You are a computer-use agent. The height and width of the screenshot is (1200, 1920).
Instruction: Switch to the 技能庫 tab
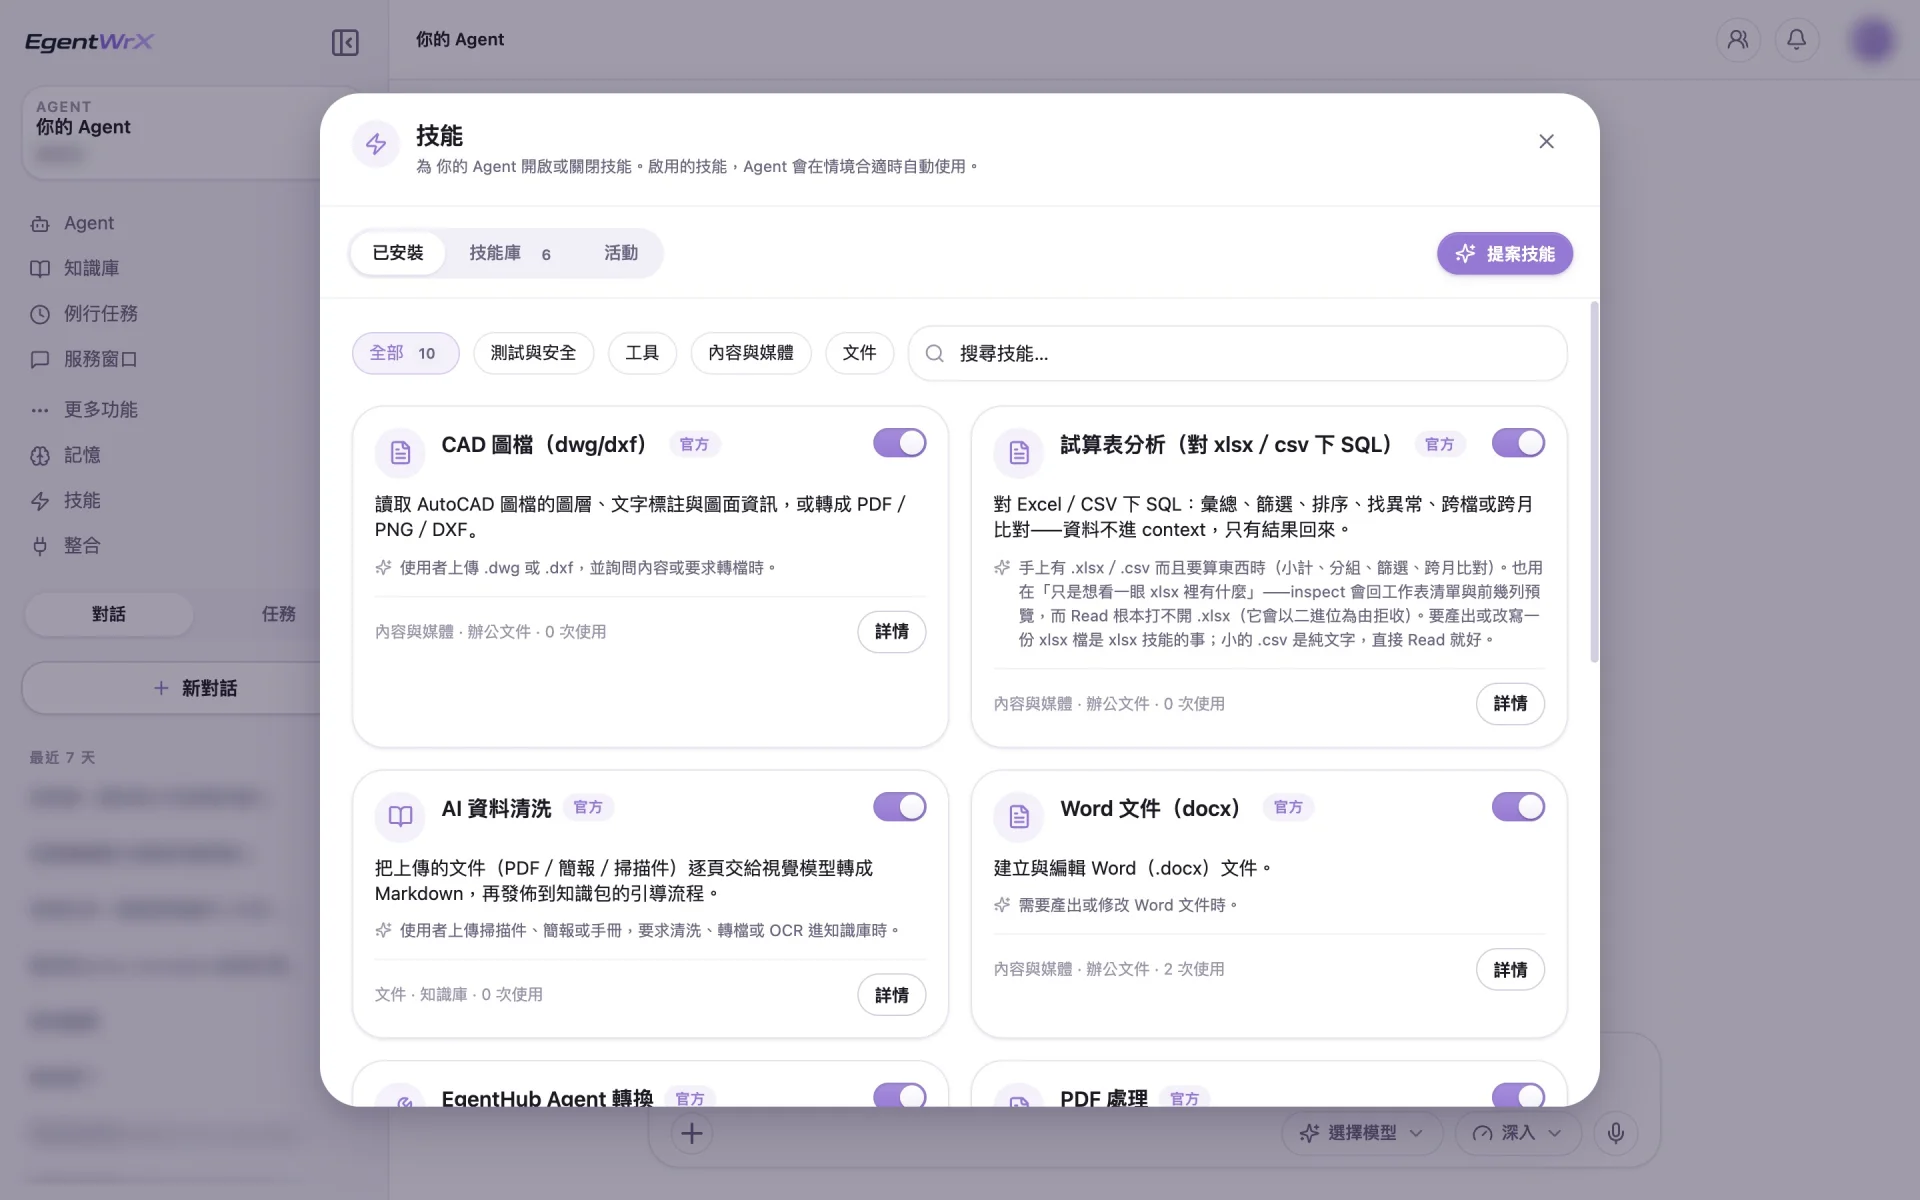[510, 253]
